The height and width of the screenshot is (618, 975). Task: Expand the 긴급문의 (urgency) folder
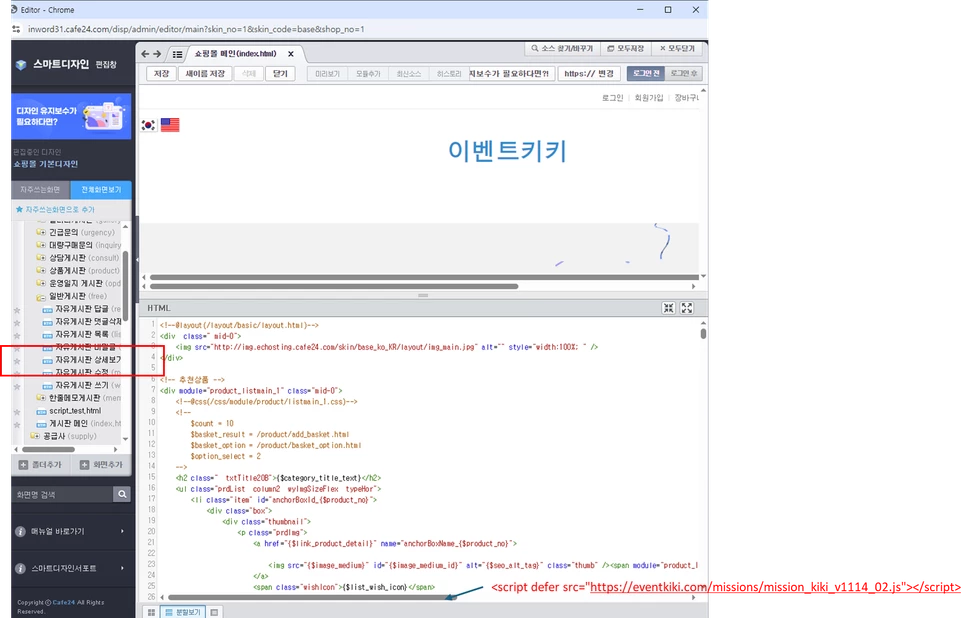point(41,232)
